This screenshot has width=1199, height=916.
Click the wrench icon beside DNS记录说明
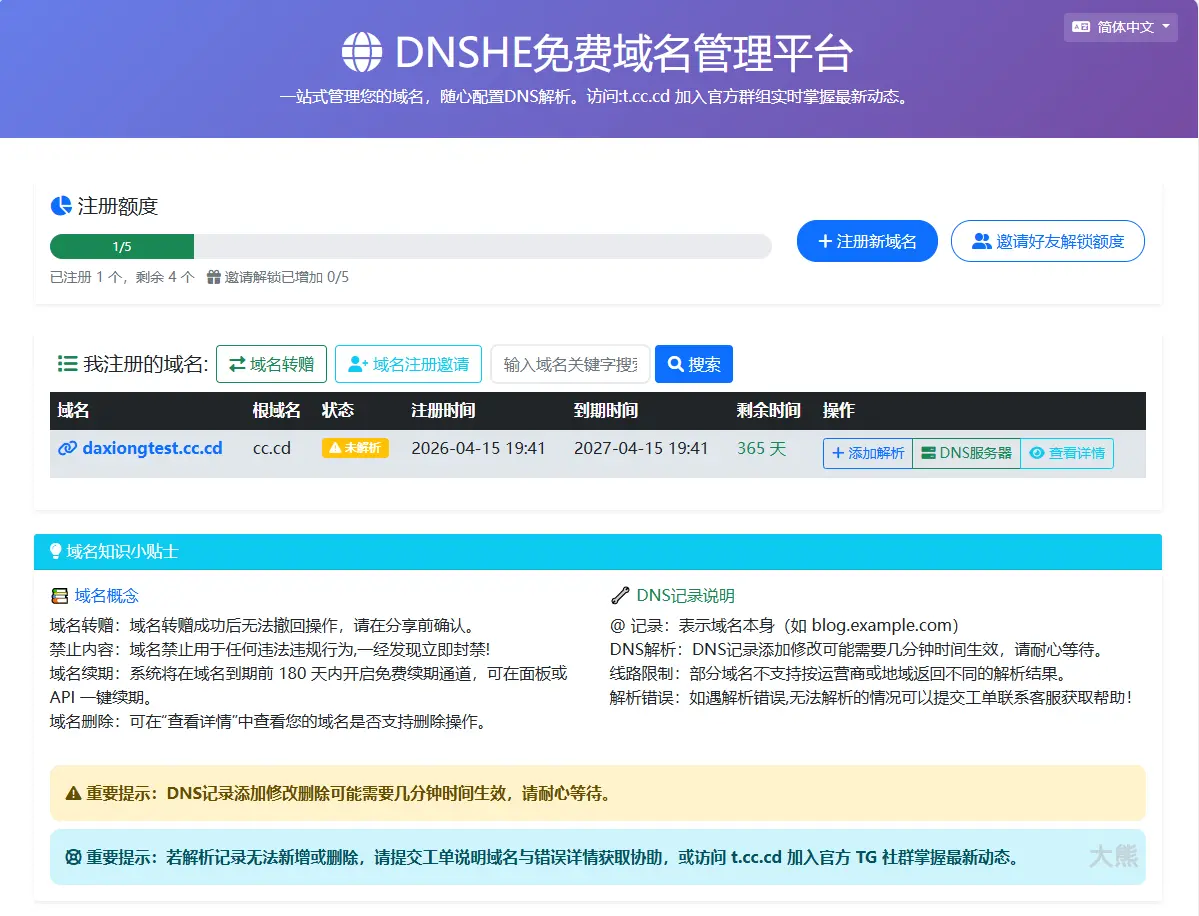click(x=620, y=596)
